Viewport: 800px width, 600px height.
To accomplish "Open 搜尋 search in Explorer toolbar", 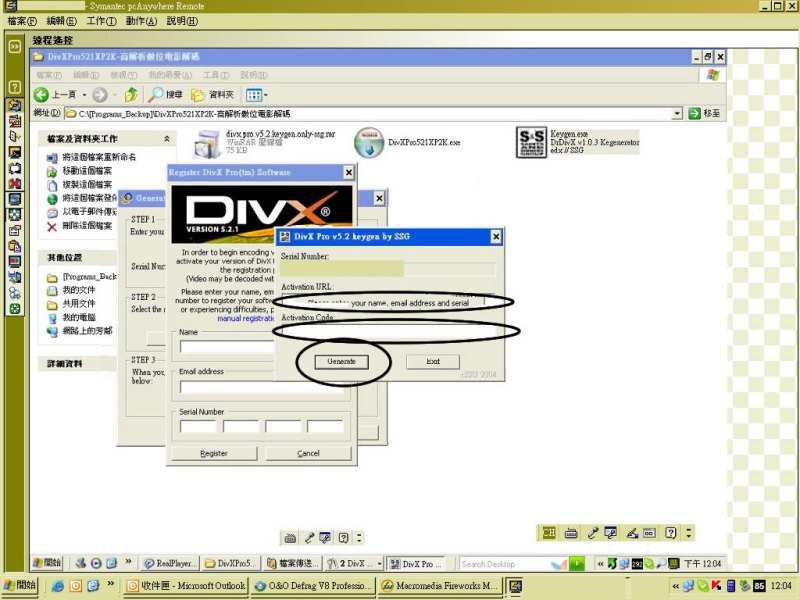I will (x=165, y=94).
